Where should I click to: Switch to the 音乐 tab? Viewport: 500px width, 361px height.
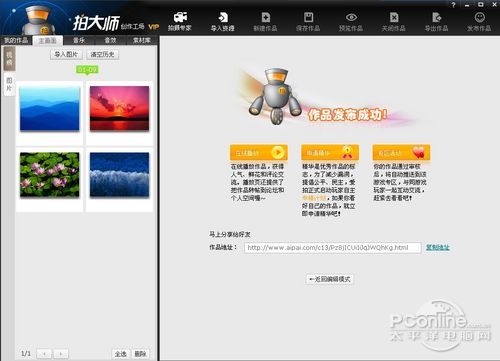(x=79, y=40)
